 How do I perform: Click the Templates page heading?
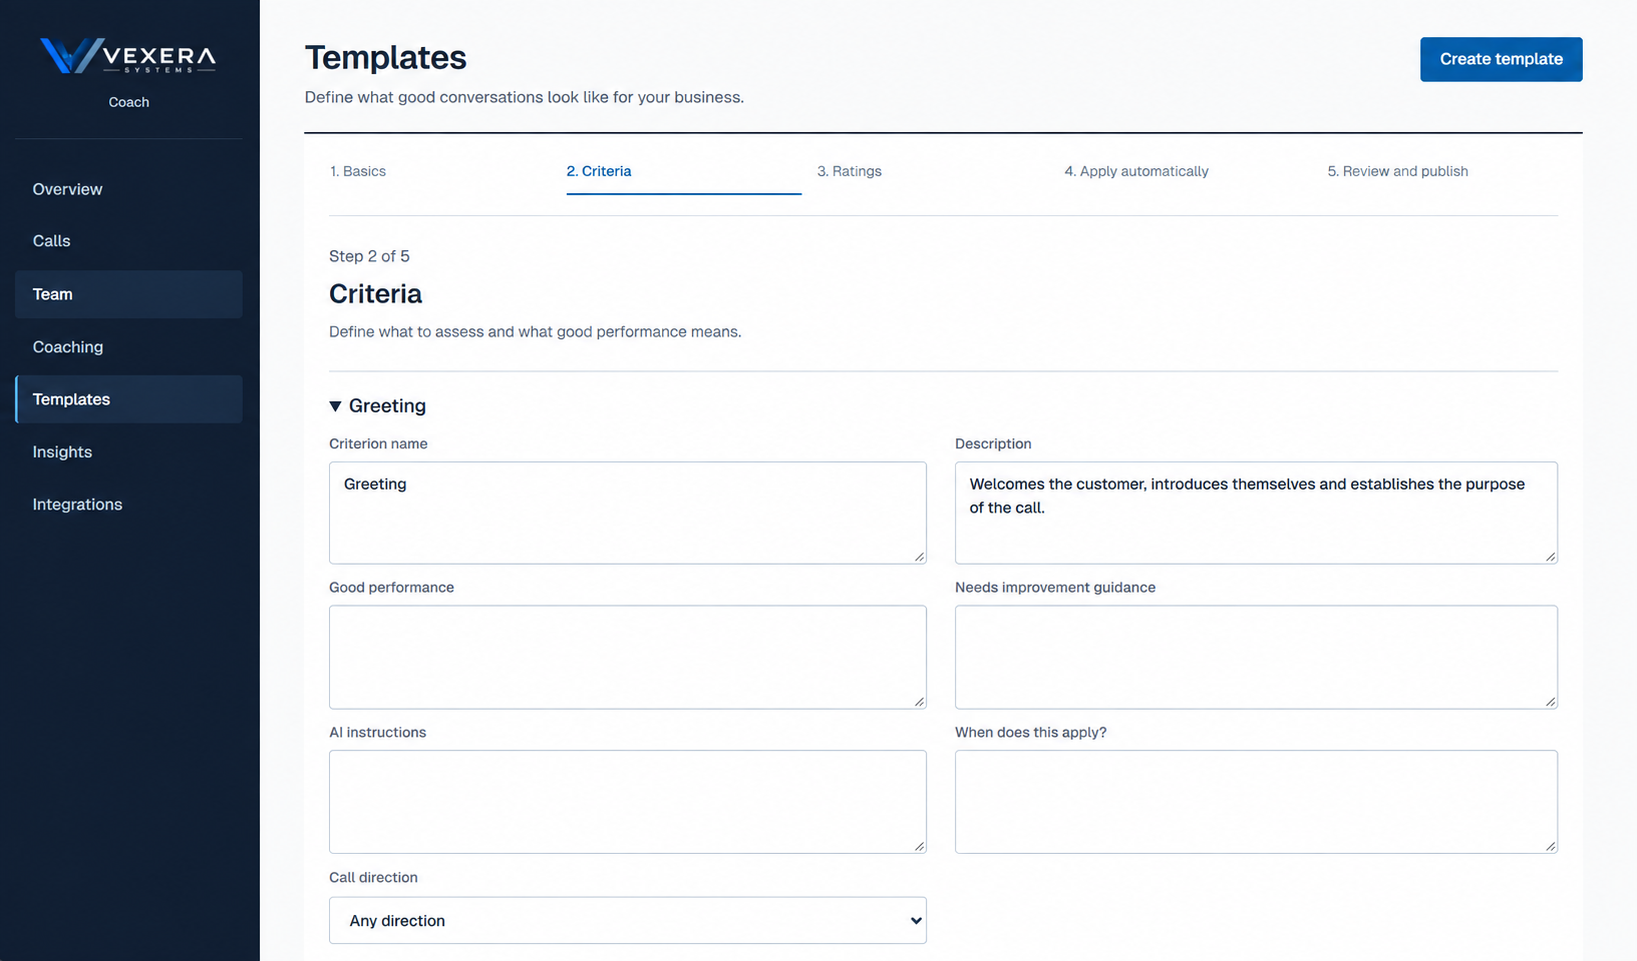coord(385,58)
